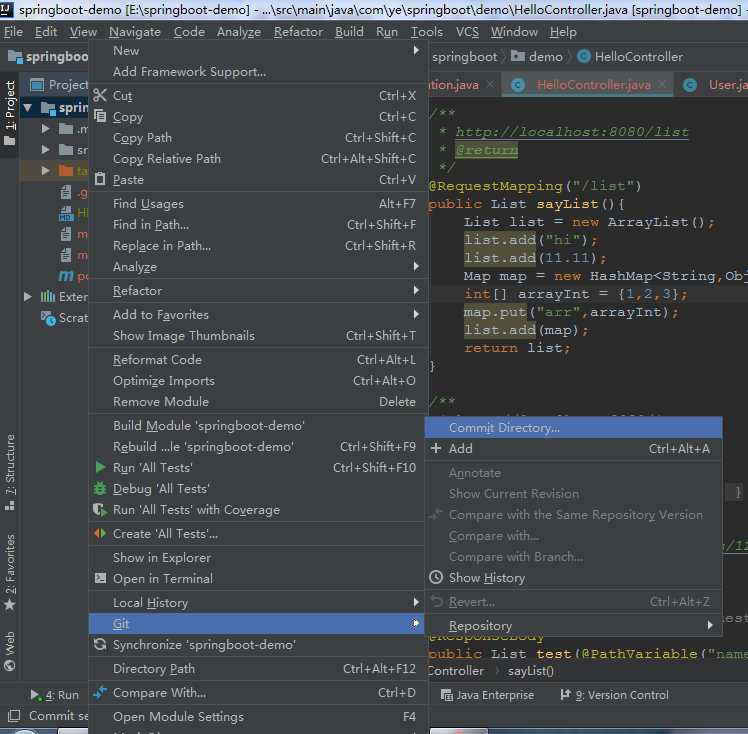Image resolution: width=748 pixels, height=734 pixels.
Task: Choose Optimize Imports
Action: [x=257, y=381]
